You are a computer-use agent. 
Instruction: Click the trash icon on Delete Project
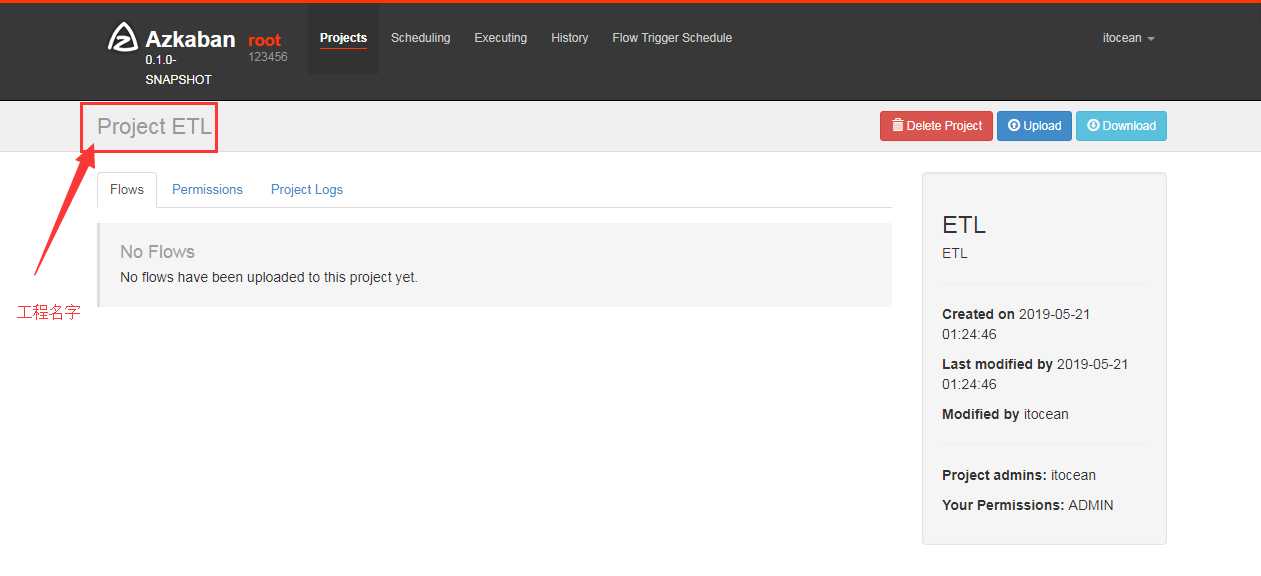[897, 125]
